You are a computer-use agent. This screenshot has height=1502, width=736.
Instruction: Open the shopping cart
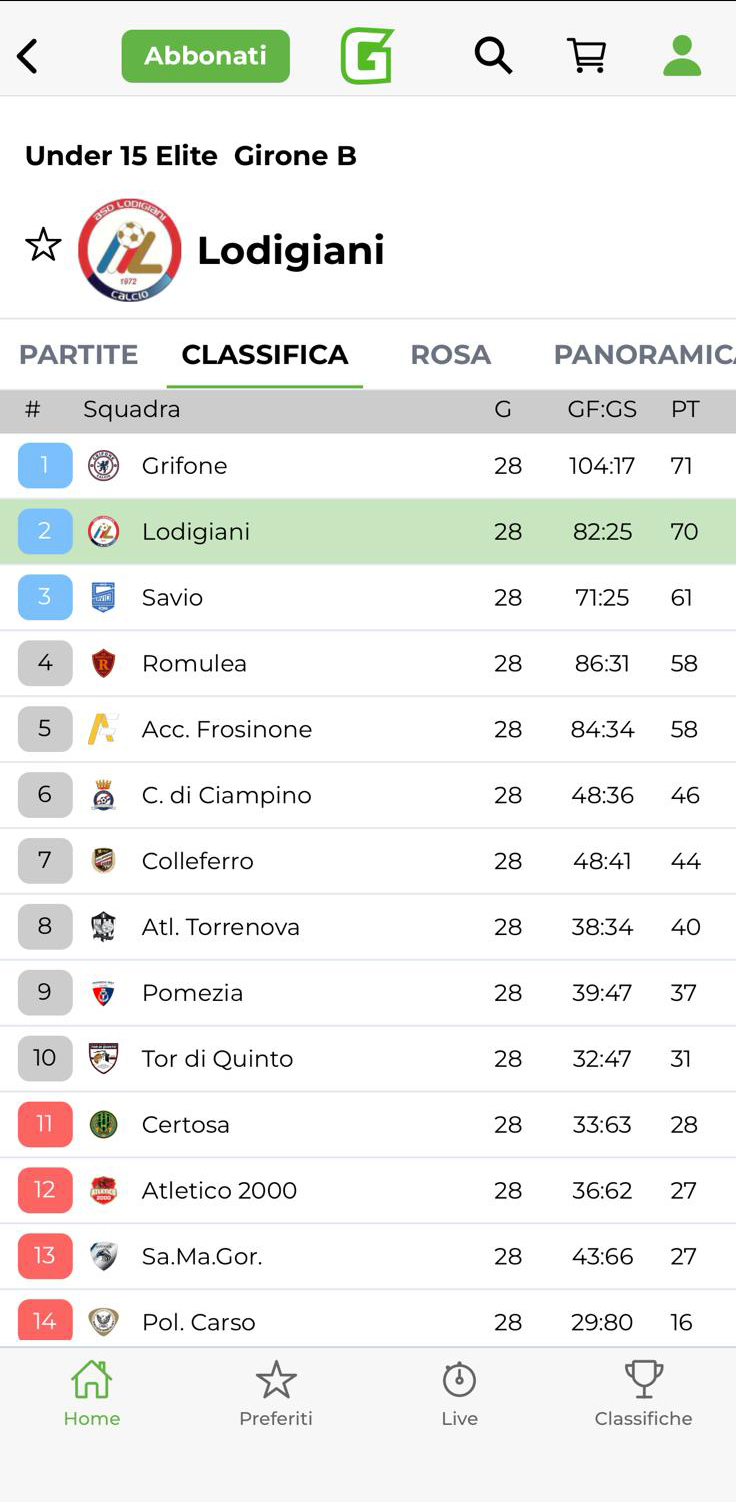[x=587, y=56]
